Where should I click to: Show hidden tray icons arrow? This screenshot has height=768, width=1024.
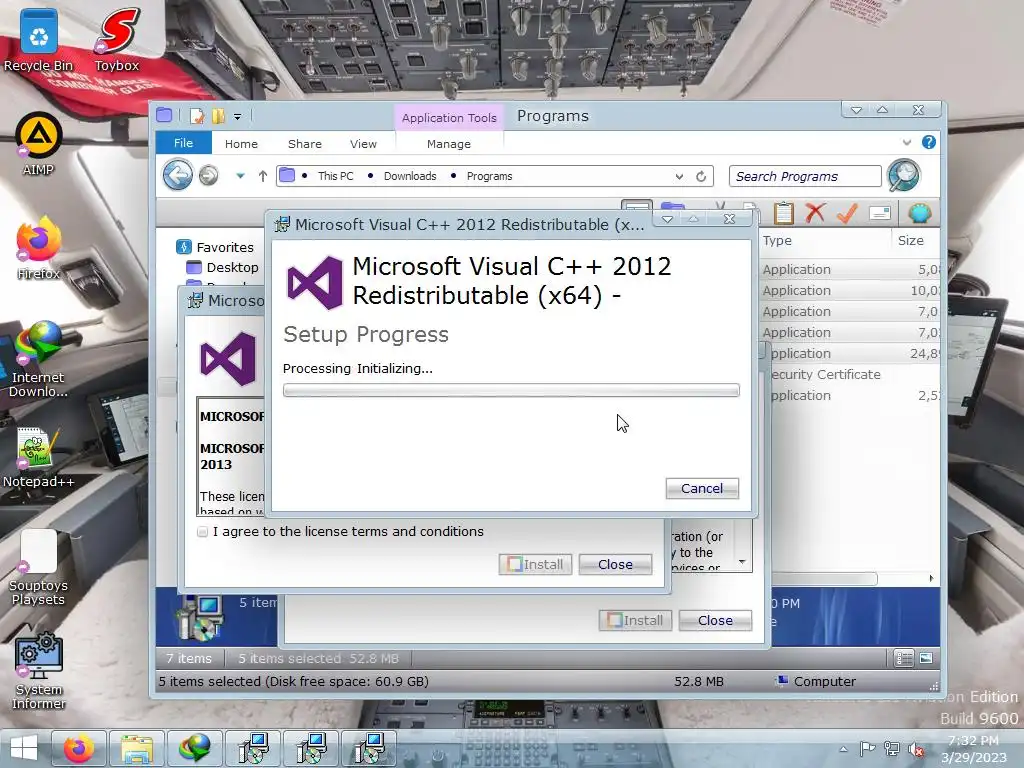pos(844,749)
